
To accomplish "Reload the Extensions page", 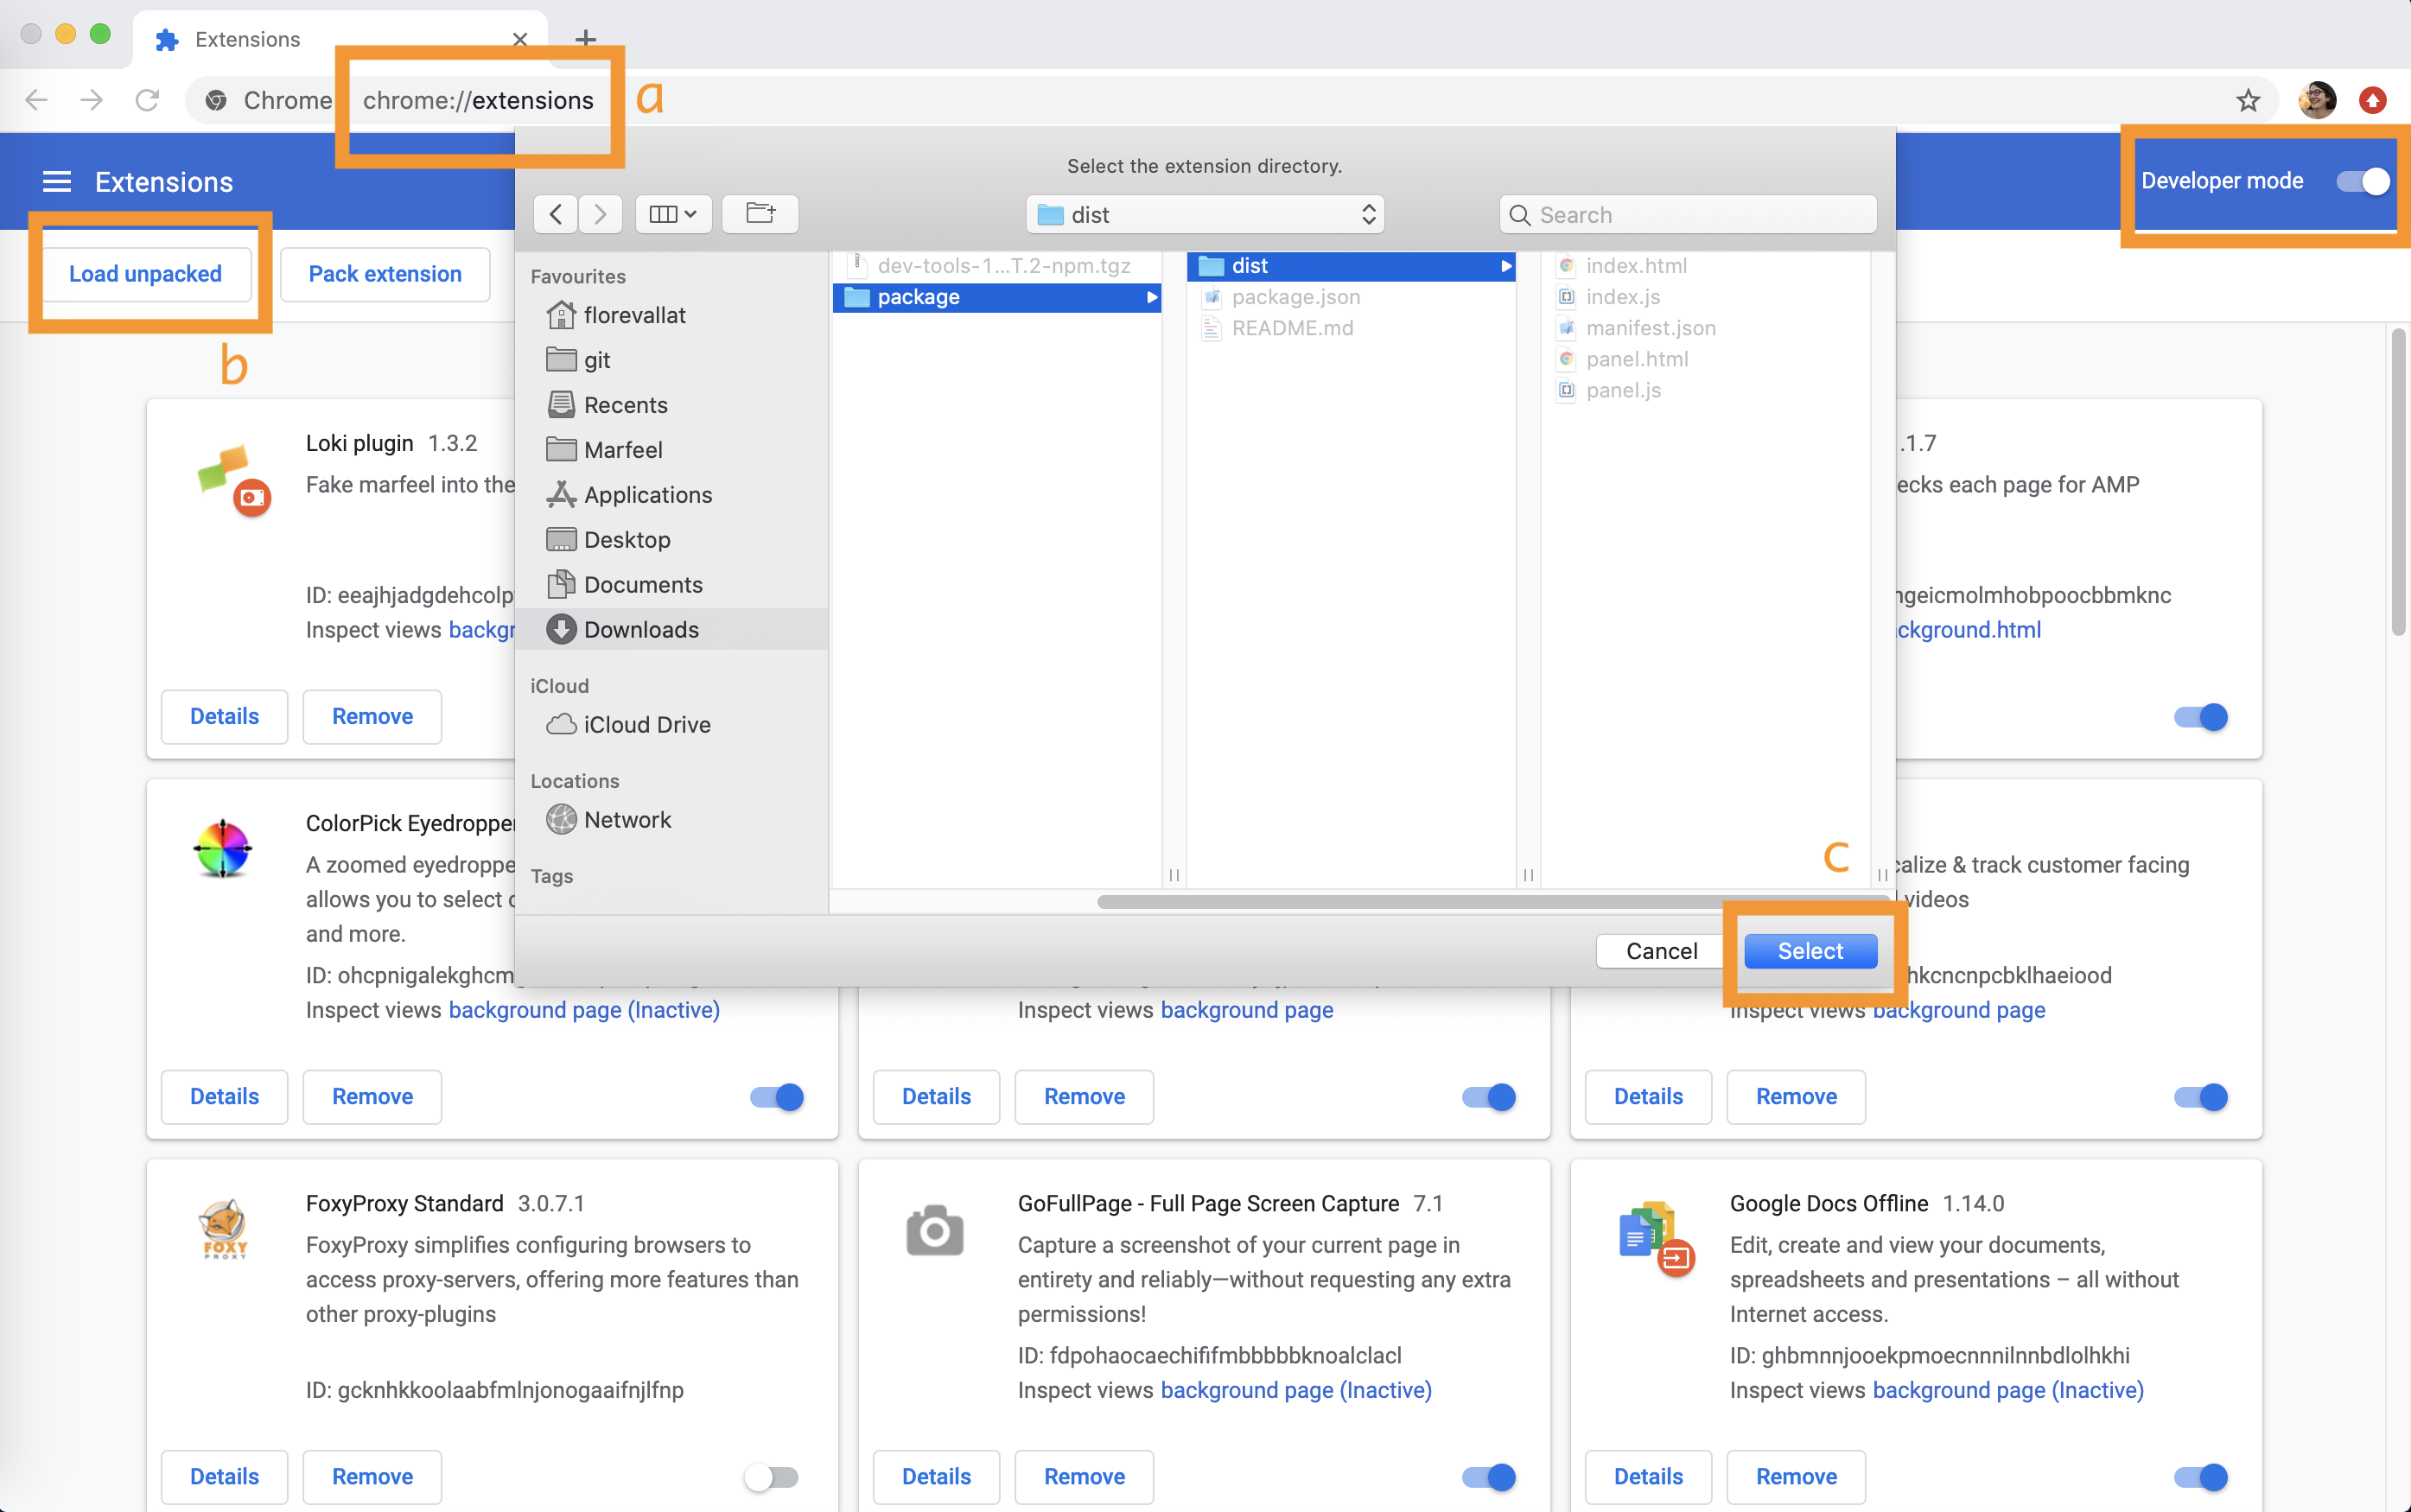I will [147, 100].
